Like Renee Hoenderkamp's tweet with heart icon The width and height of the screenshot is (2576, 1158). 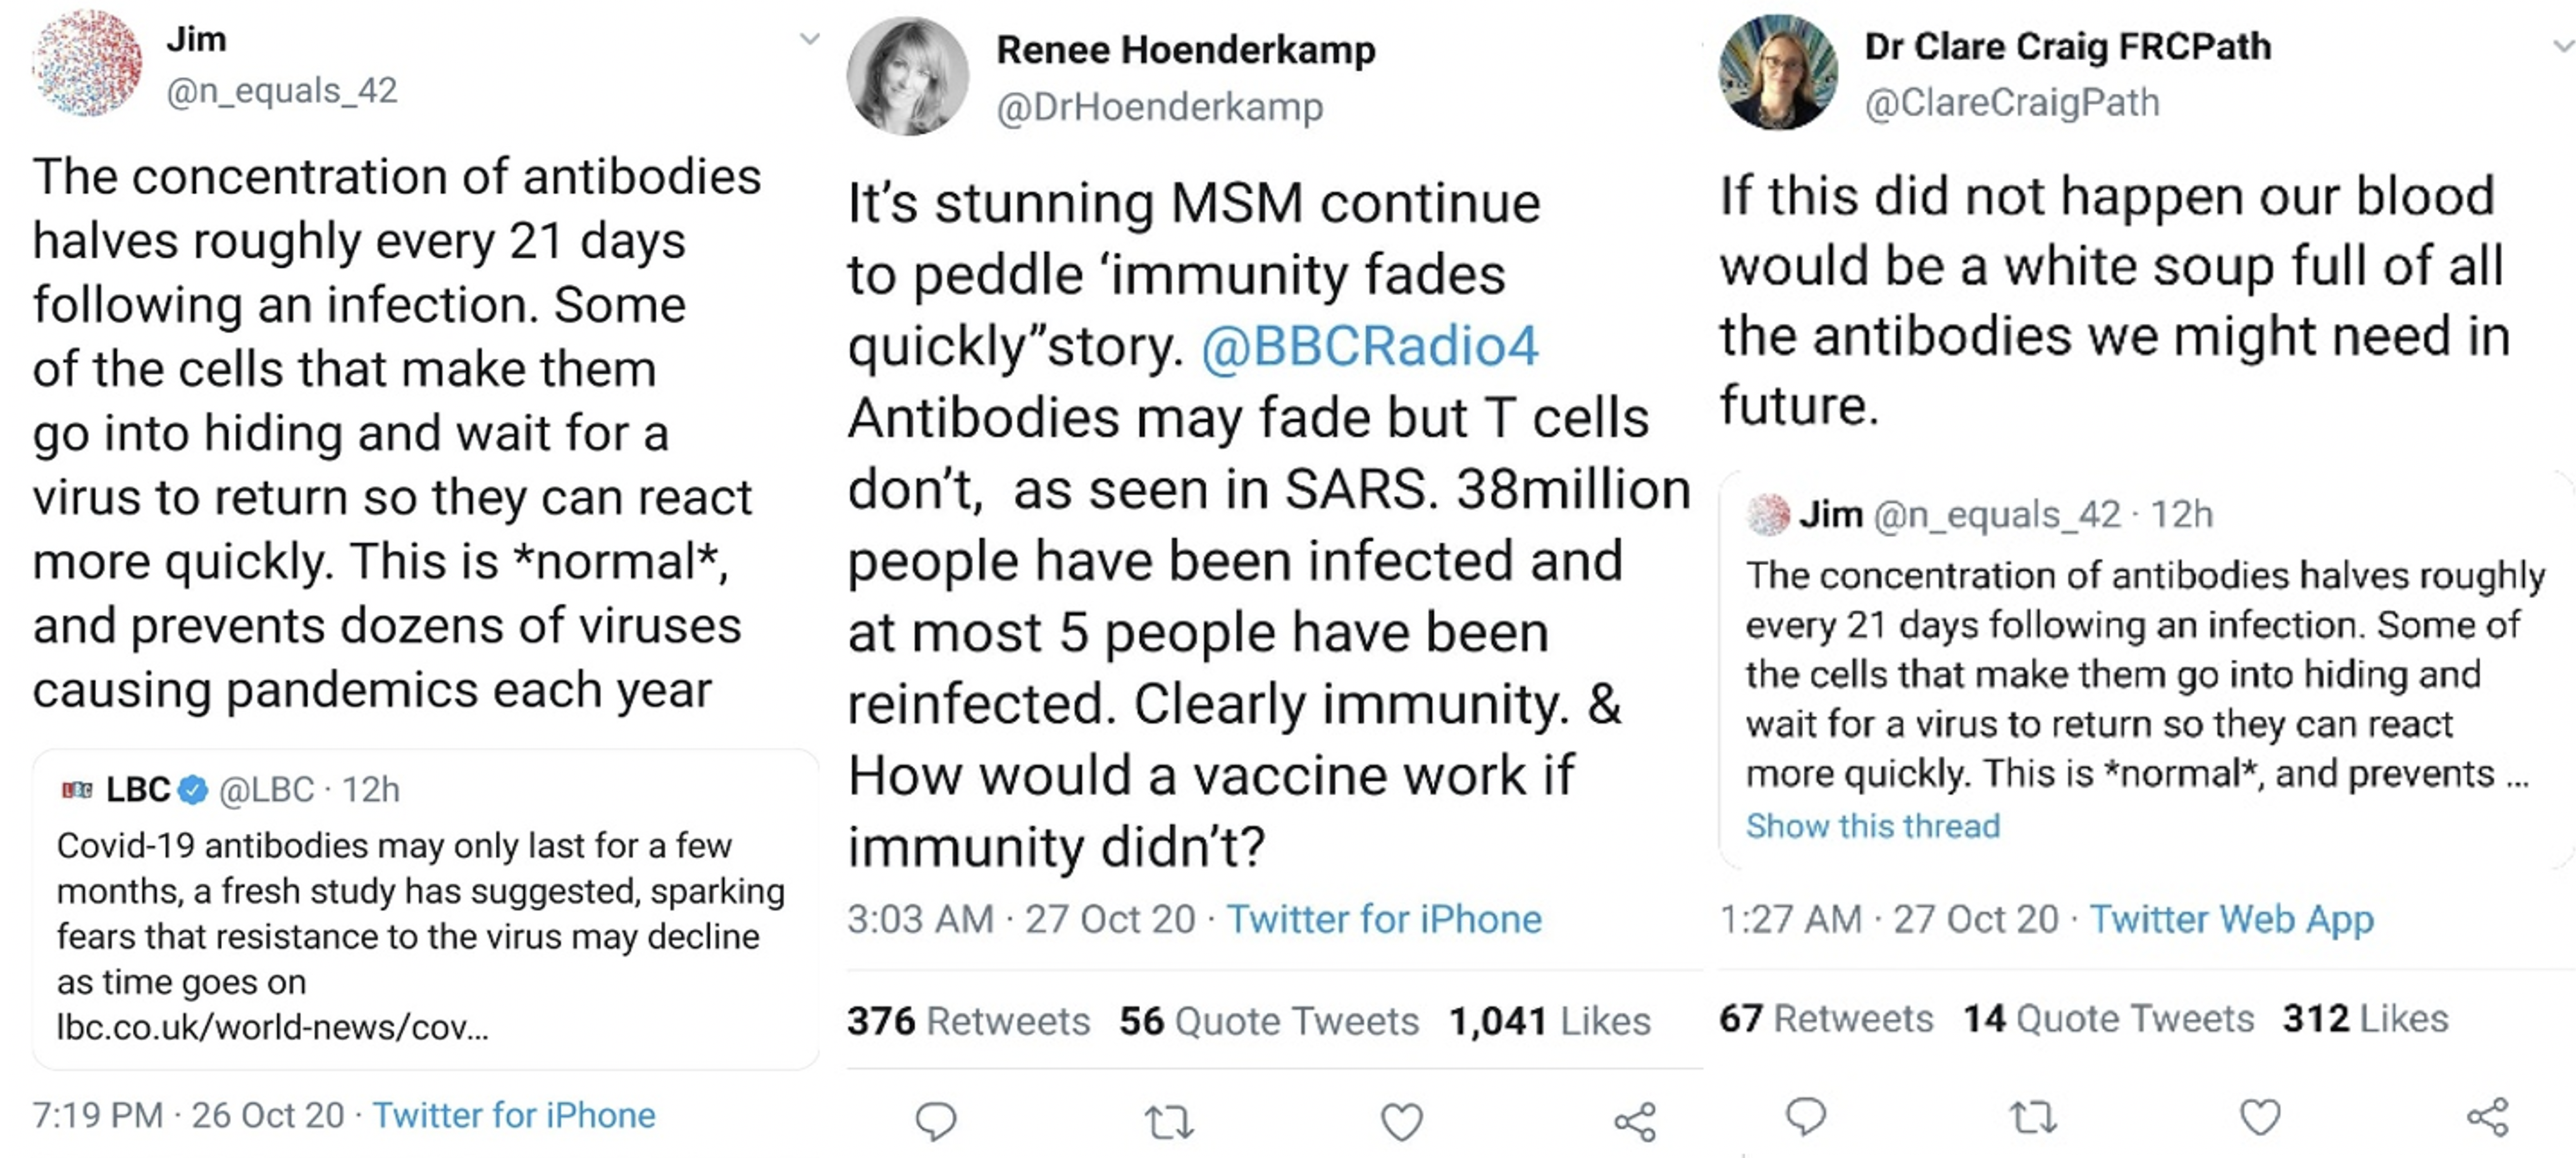coord(1401,1121)
